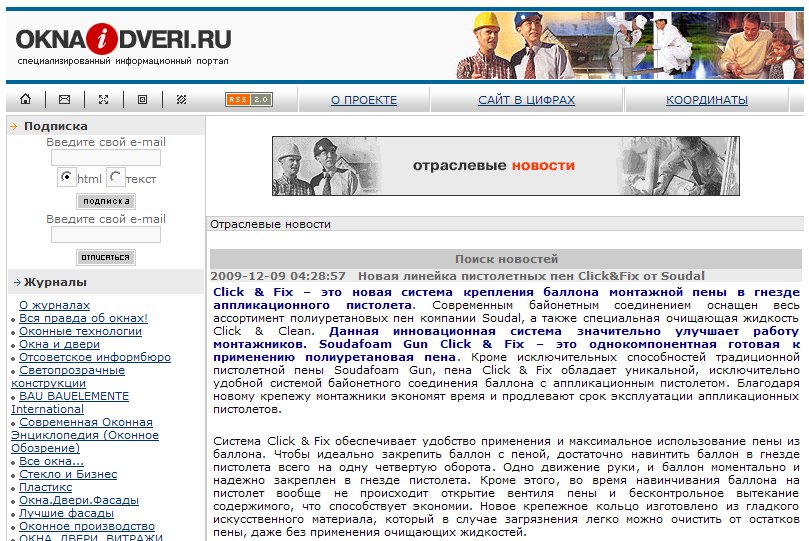
Task: Select the html radio option
Action: pos(67,177)
